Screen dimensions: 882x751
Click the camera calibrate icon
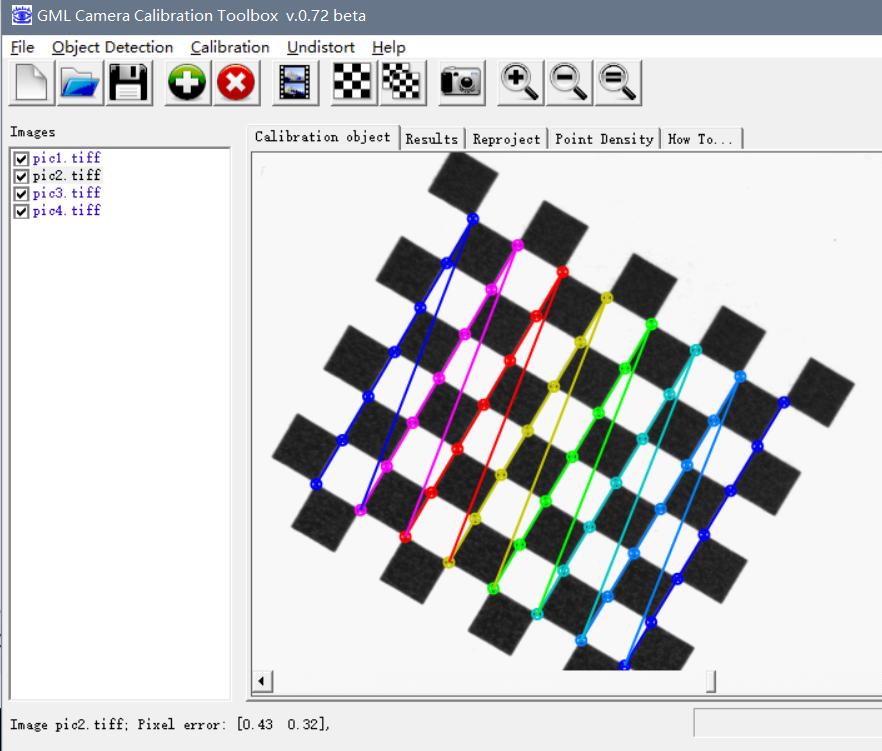[x=461, y=83]
